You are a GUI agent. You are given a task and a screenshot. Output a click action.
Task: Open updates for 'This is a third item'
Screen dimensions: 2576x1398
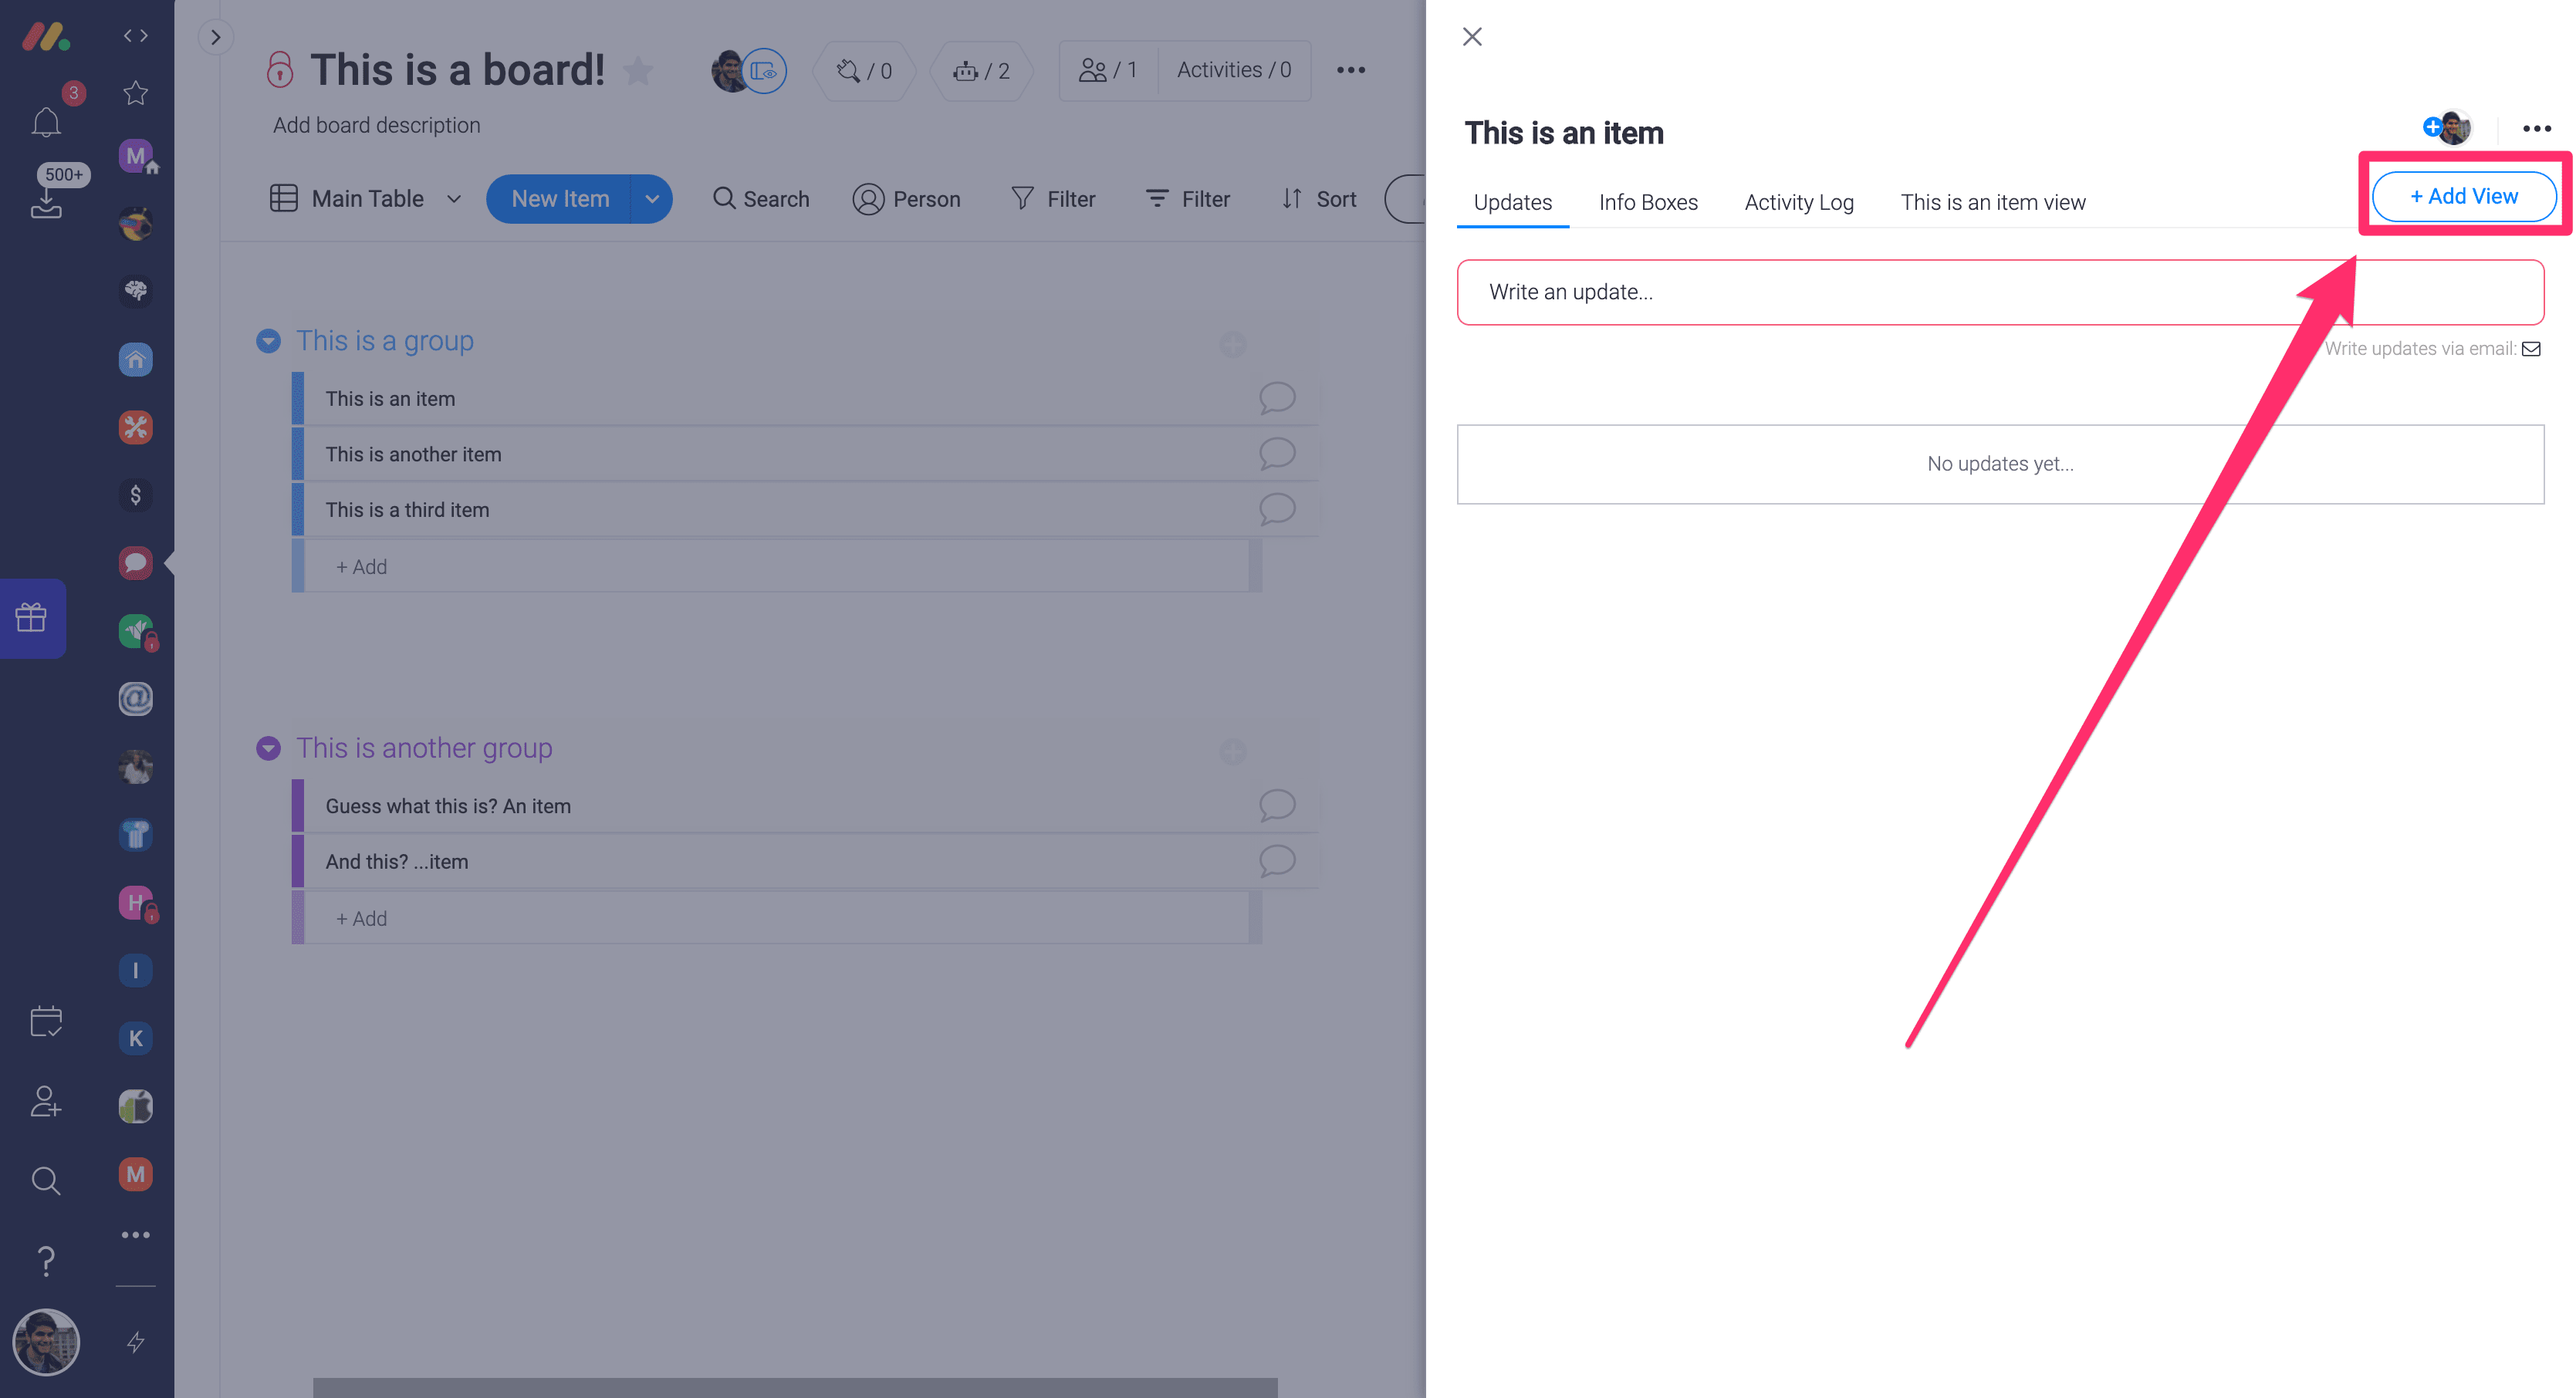coord(1277,510)
